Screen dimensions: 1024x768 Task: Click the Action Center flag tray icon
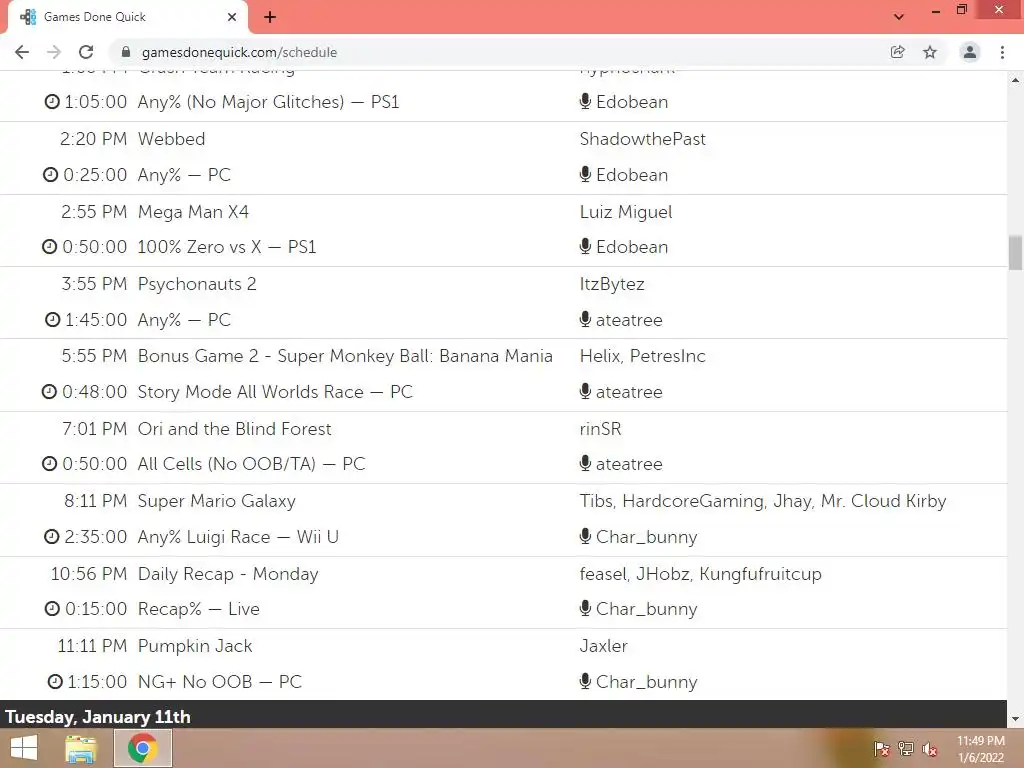point(881,749)
